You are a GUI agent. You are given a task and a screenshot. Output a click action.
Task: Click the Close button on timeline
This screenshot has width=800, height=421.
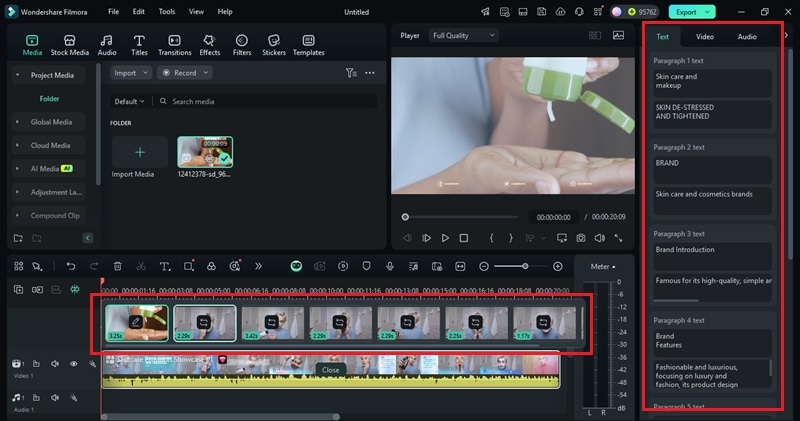331,370
